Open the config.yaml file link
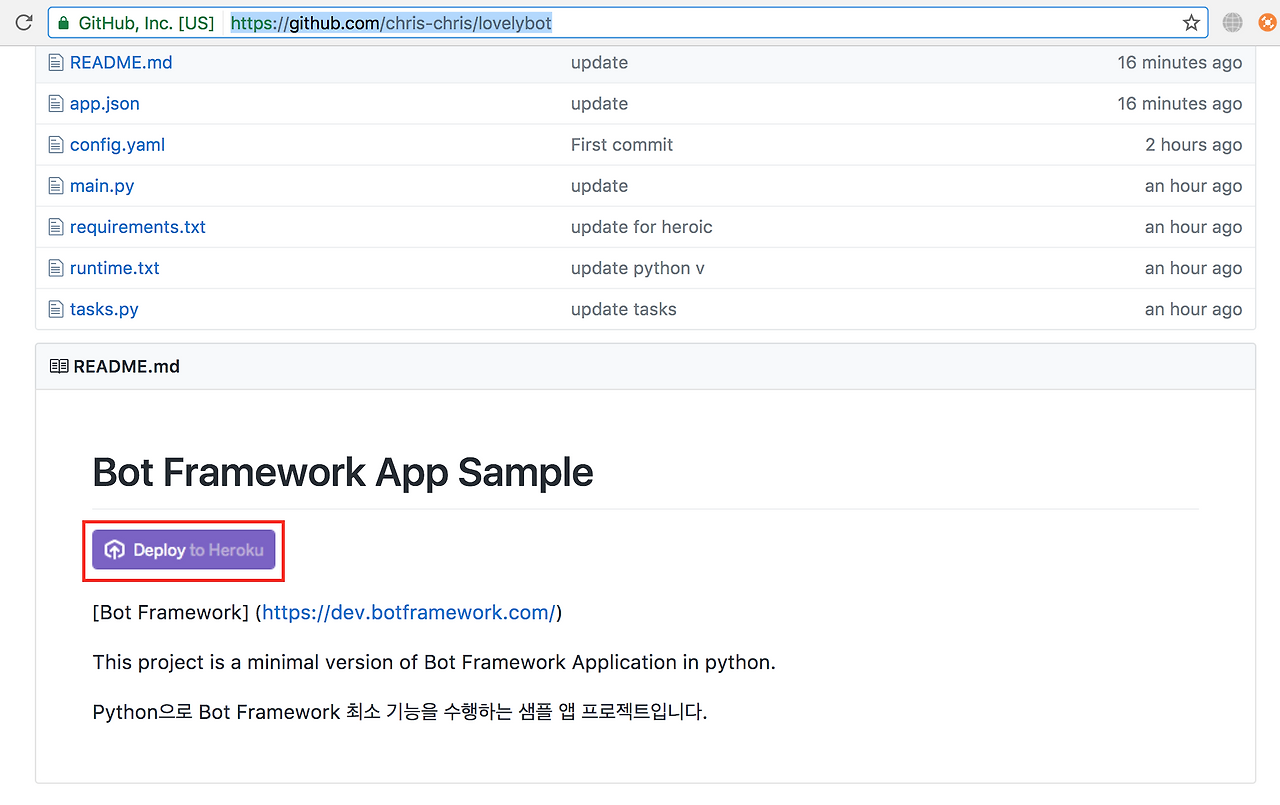 pyautogui.click(x=117, y=144)
